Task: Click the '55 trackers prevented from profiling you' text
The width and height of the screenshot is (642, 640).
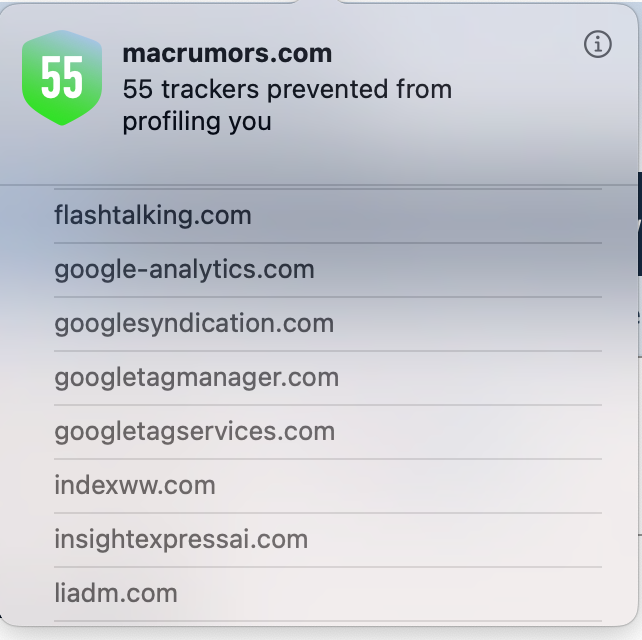Action: (287, 105)
